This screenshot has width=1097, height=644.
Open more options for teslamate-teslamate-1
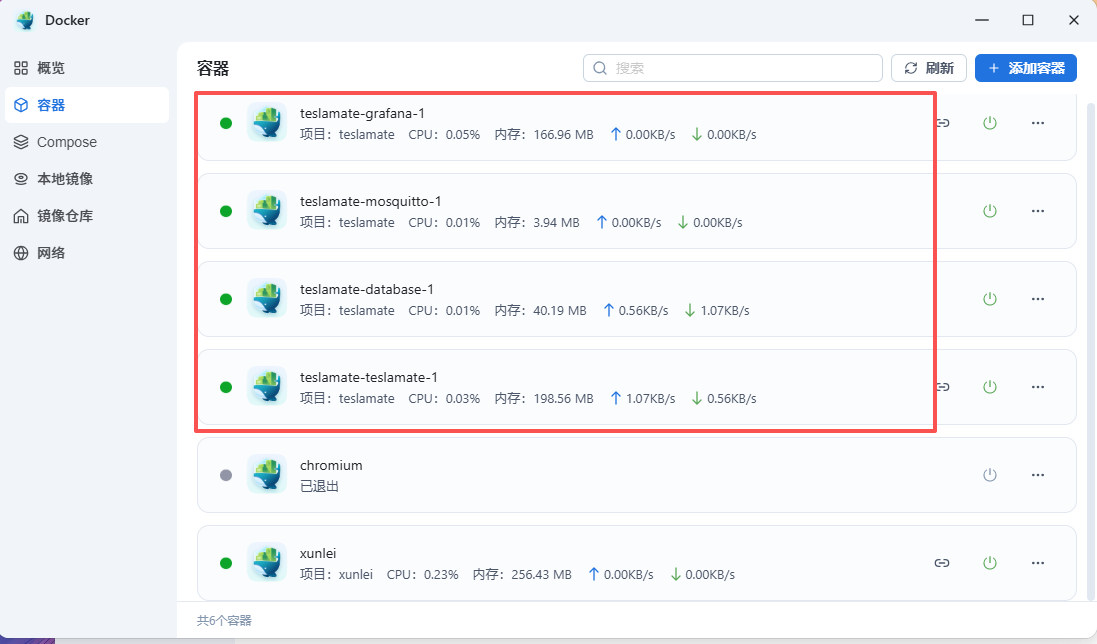[1038, 387]
